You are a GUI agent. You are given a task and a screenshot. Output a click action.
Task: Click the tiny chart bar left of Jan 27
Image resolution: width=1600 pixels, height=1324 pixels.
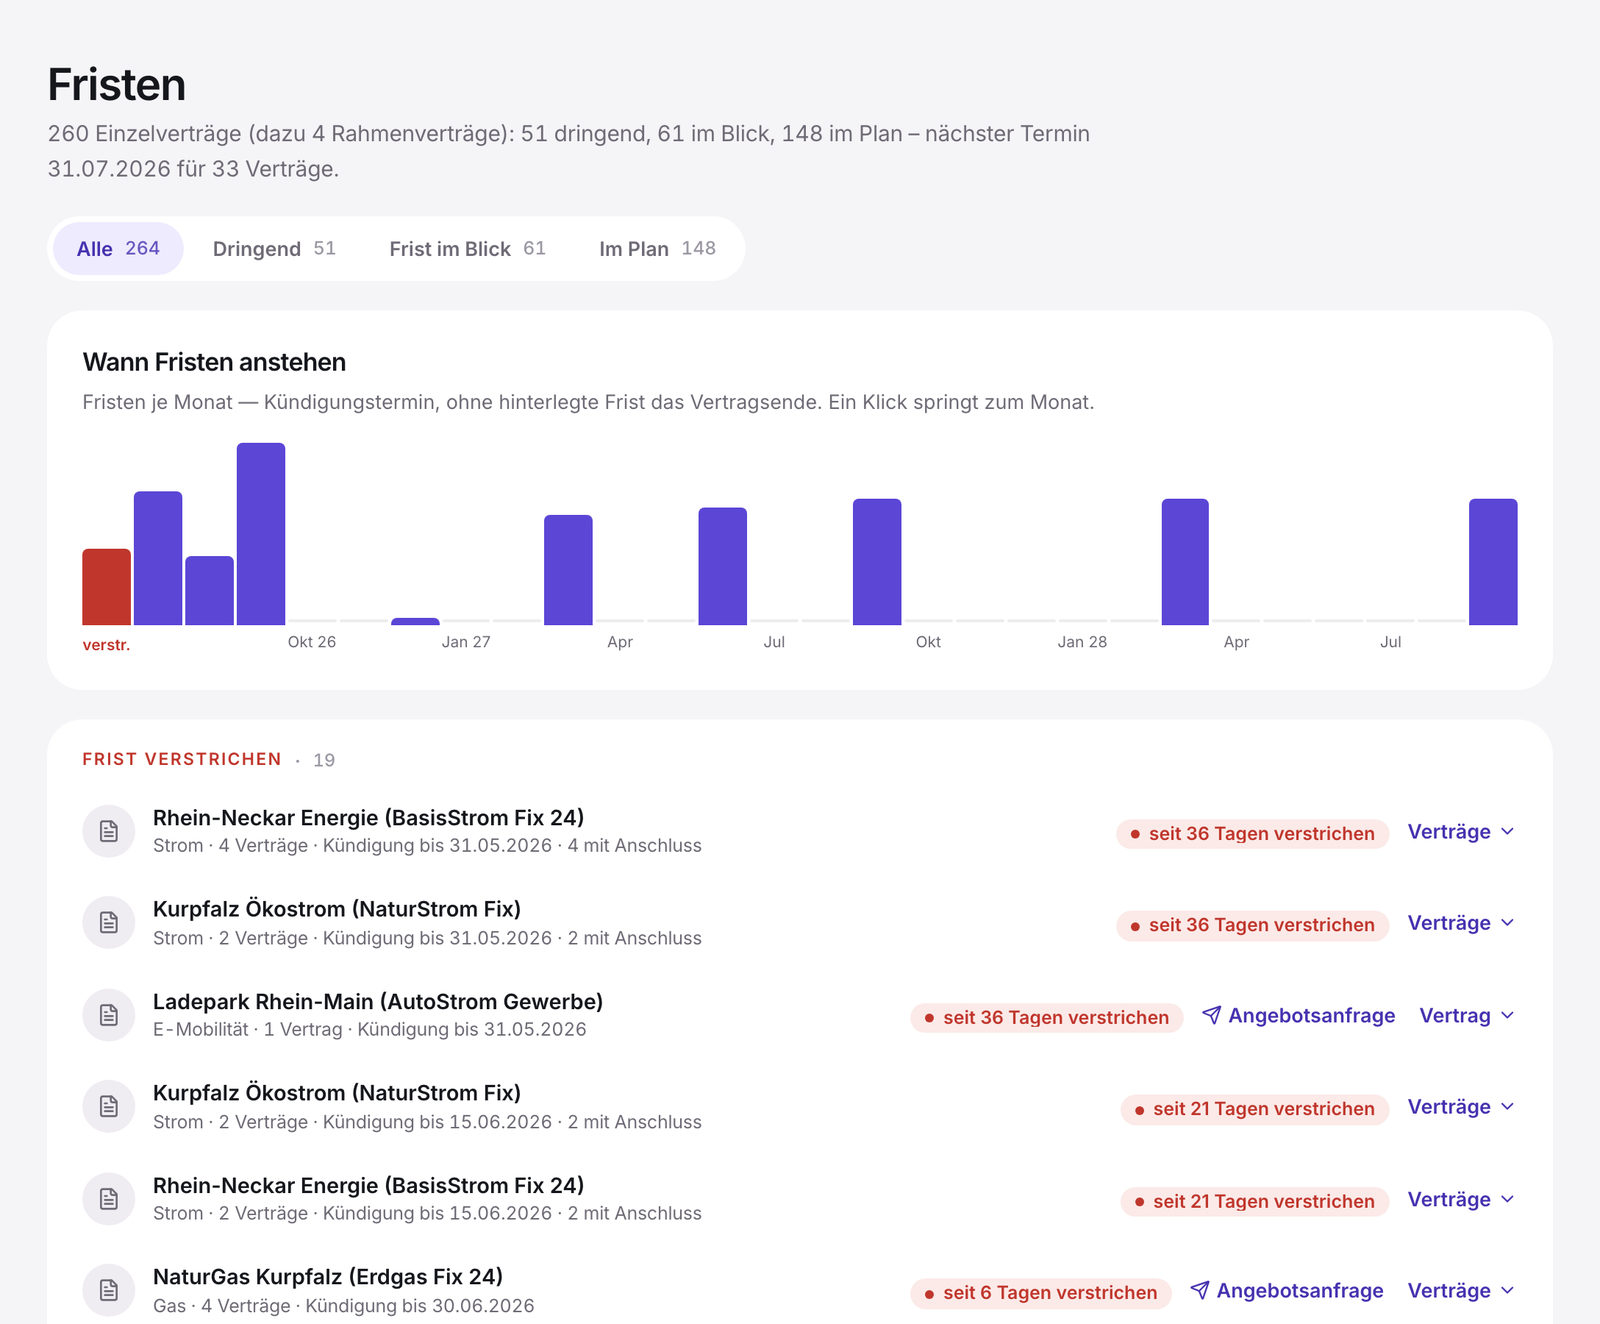415,621
